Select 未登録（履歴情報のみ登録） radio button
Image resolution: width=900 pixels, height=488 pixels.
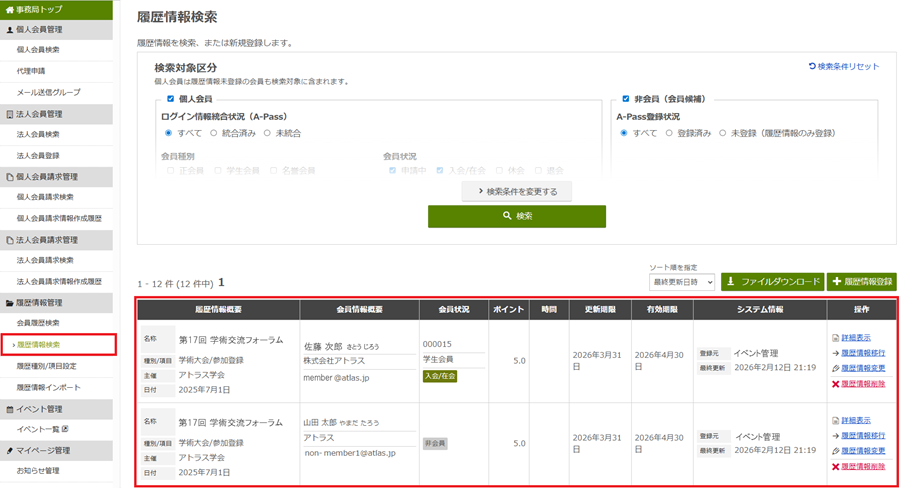pos(723,133)
